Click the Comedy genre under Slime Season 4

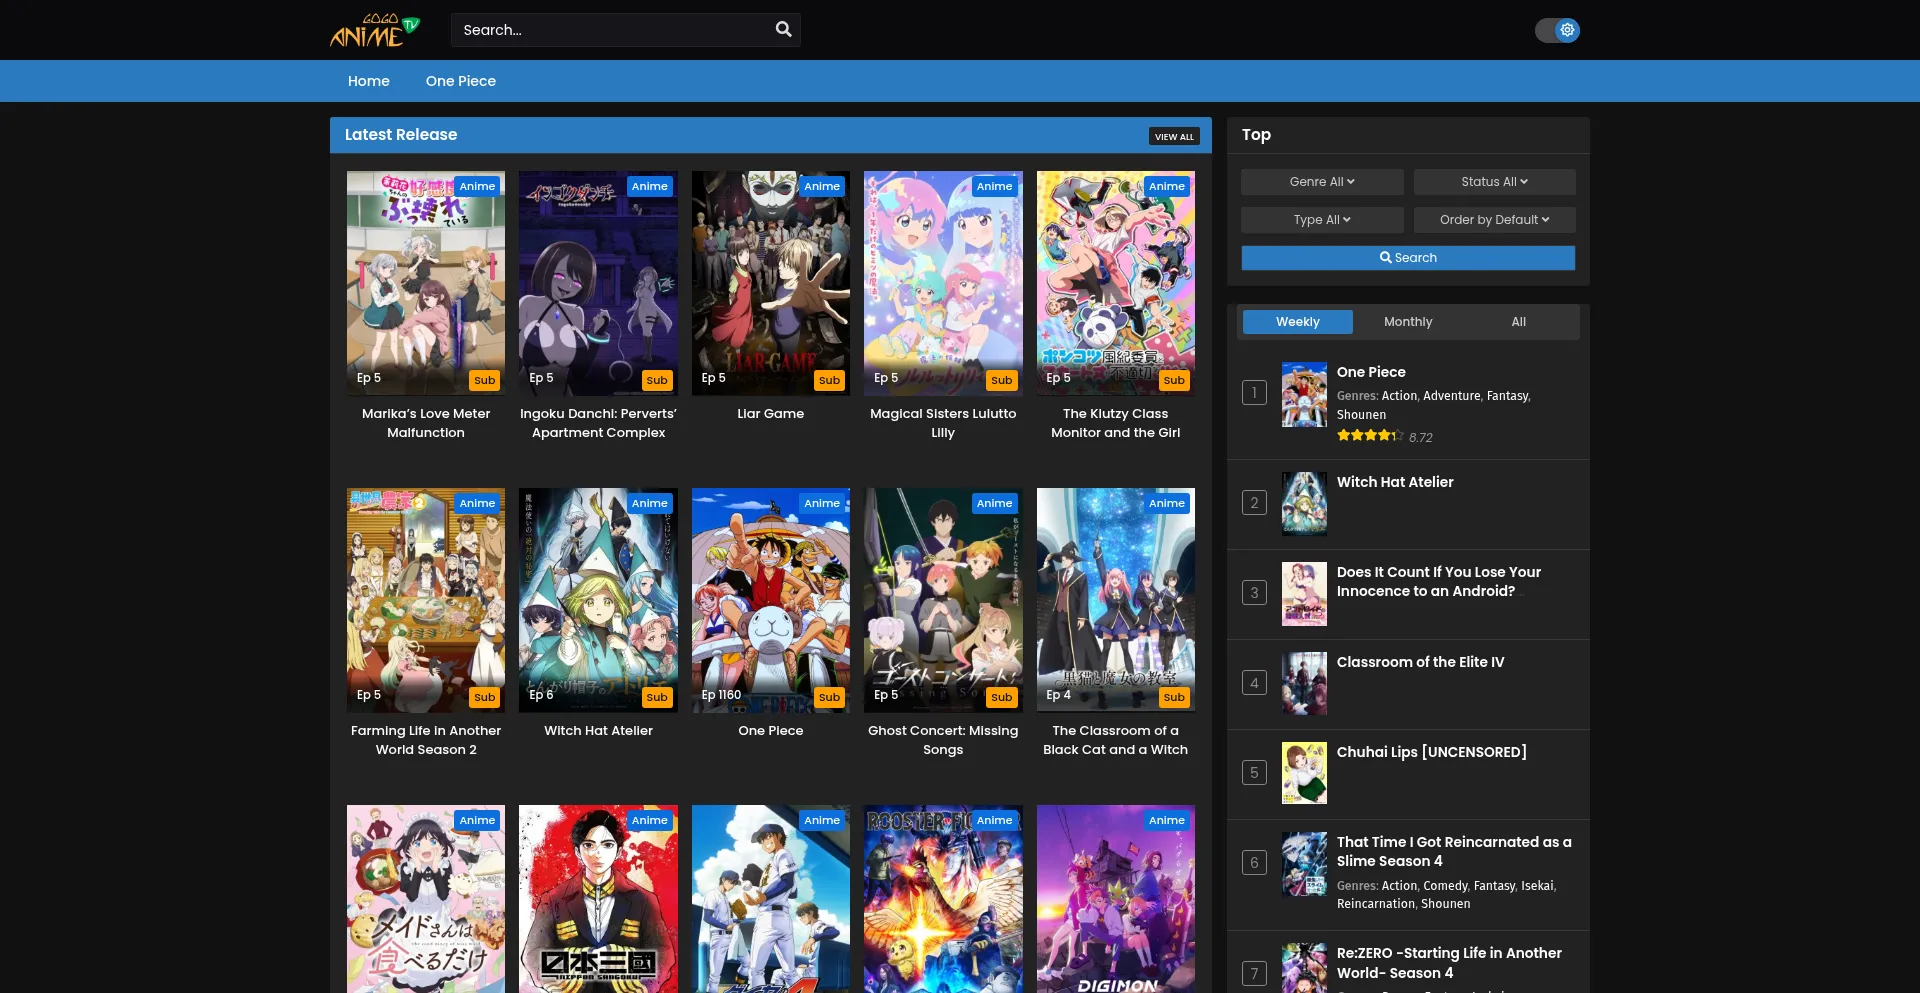click(1445, 886)
